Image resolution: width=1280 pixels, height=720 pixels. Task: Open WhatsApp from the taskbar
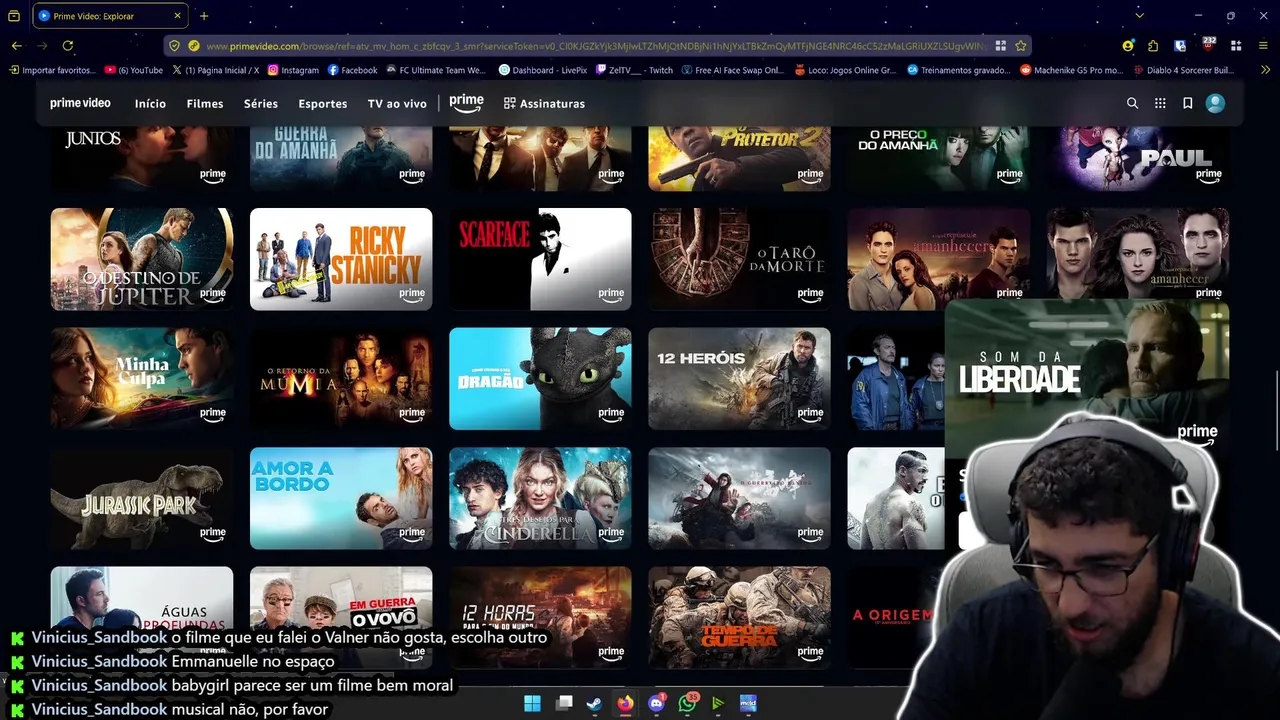687,704
